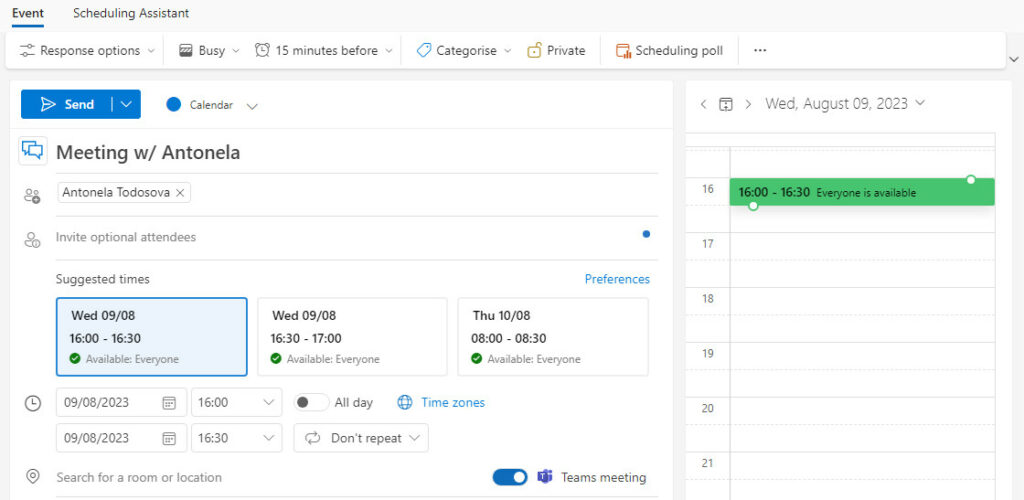The image size is (1024, 500).
Task: Edit the Meeting w/ Antonela title
Action: [357, 152]
